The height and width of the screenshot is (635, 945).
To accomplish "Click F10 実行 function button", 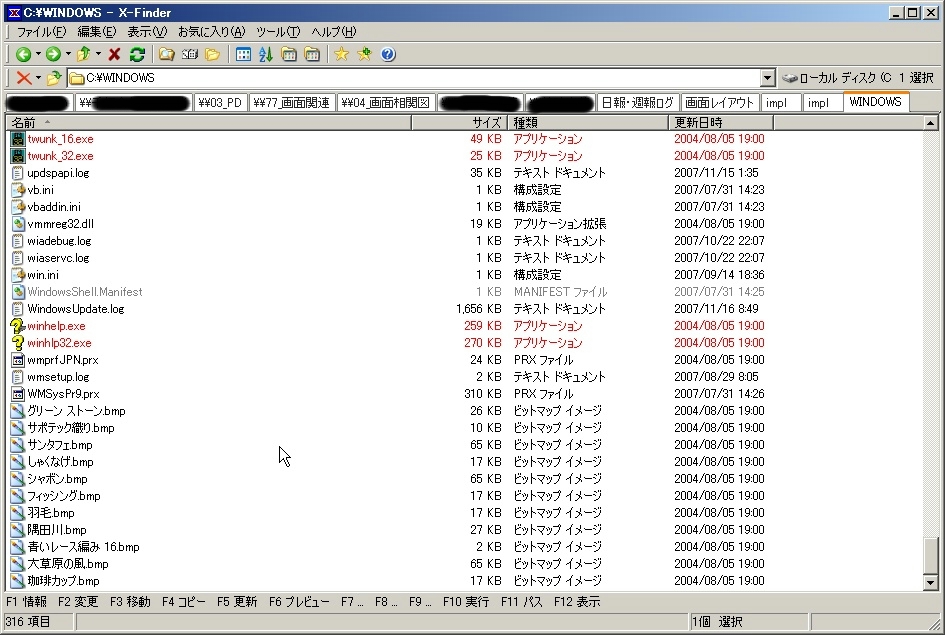I will point(466,602).
